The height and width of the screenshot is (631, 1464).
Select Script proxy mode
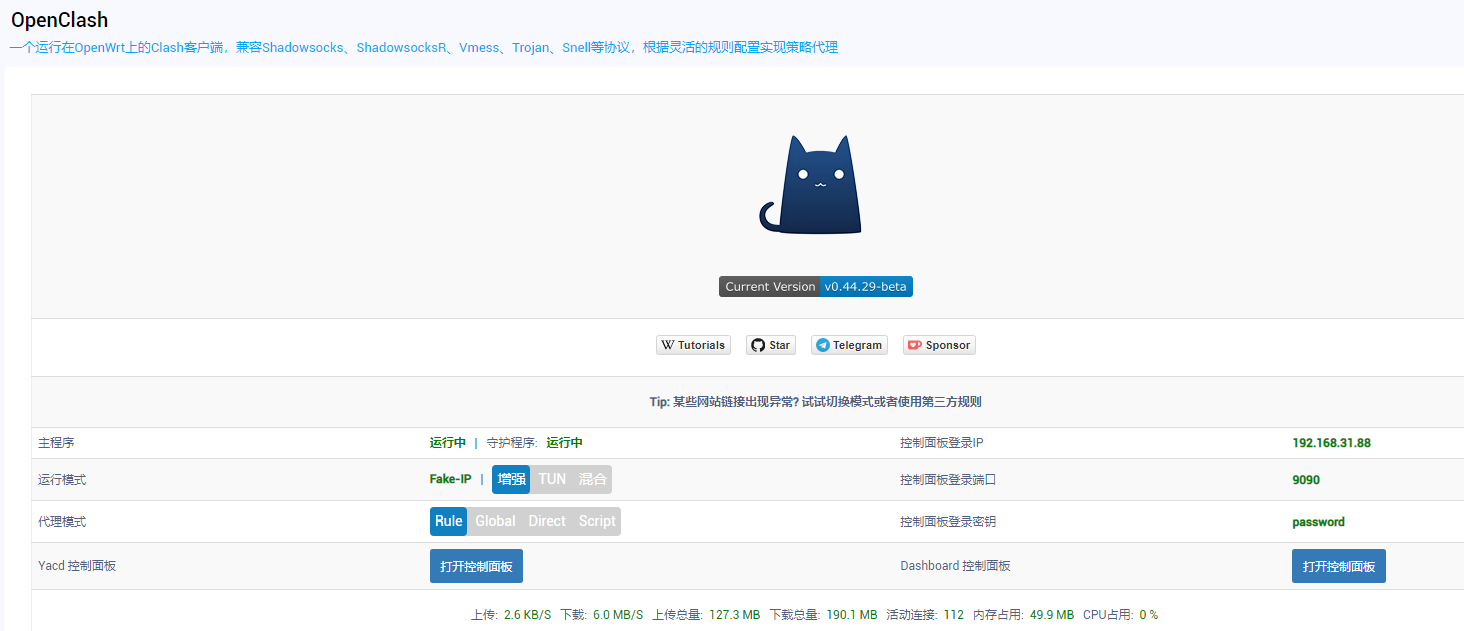coord(597,521)
